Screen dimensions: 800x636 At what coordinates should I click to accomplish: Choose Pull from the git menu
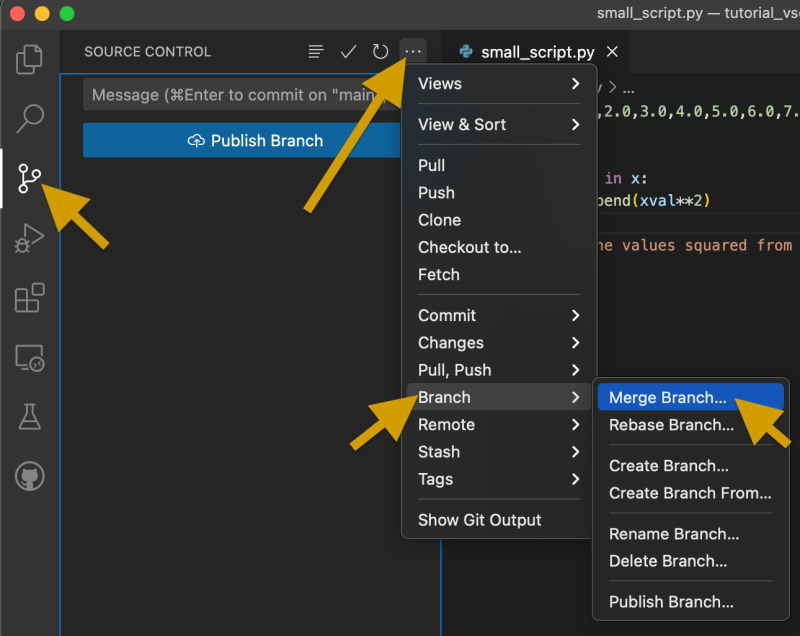coord(499,165)
